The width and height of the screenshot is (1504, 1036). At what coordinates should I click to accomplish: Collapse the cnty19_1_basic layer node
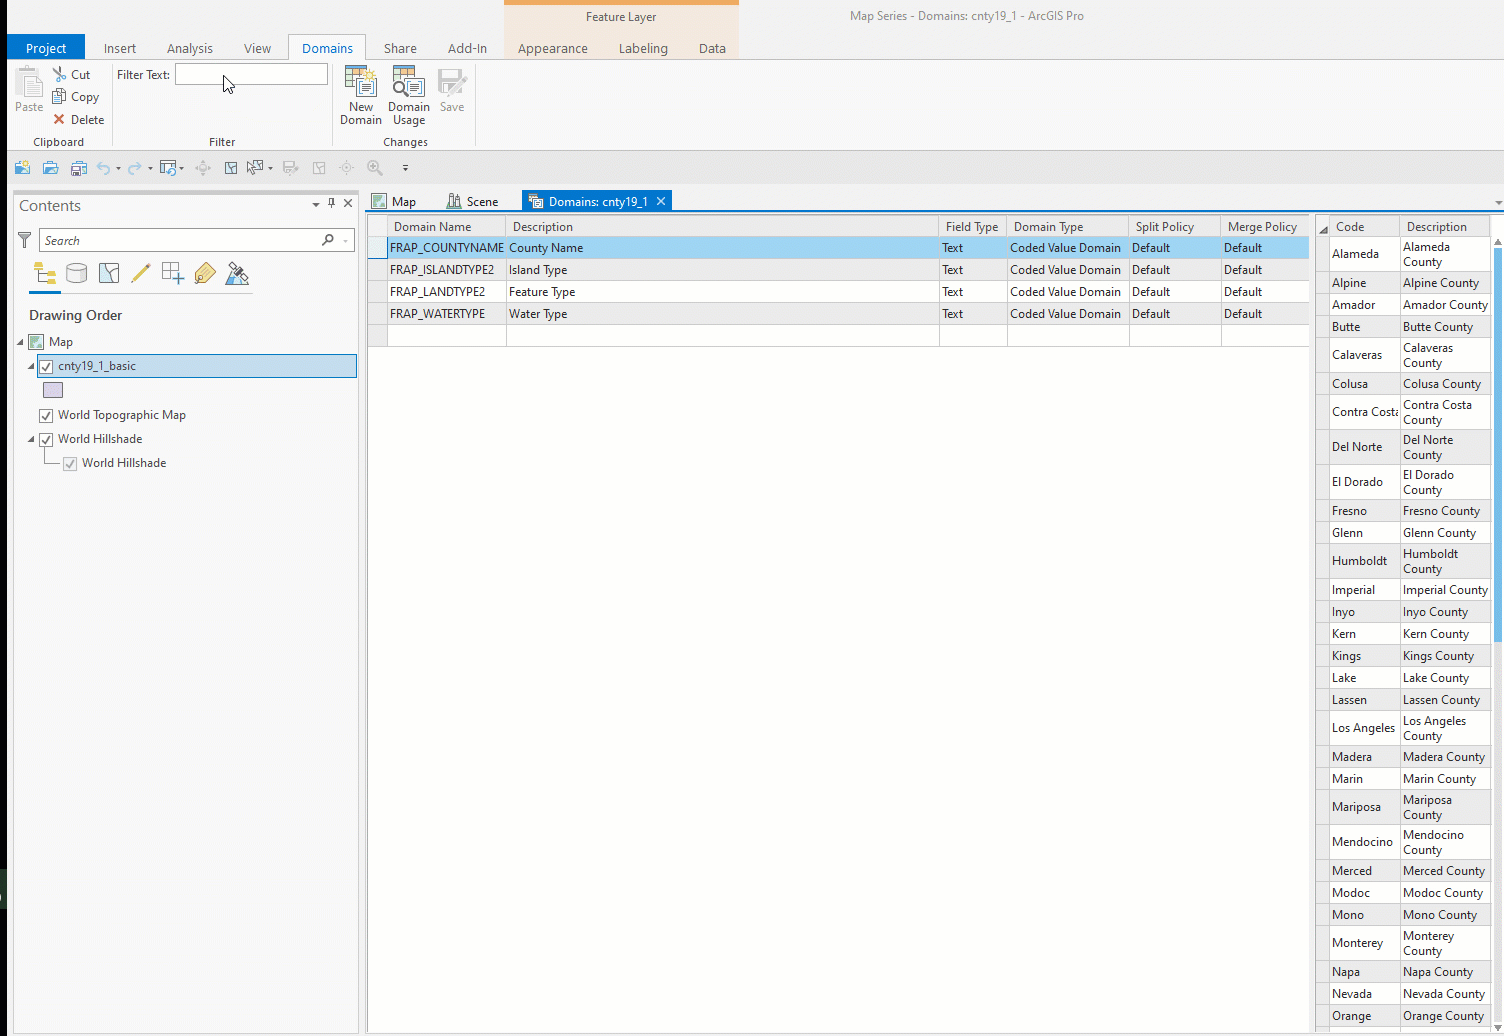pyautogui.click(x=31, y=366)
